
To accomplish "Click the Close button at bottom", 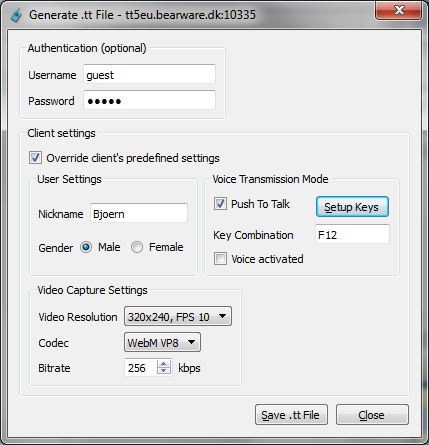I will (372, 415).
